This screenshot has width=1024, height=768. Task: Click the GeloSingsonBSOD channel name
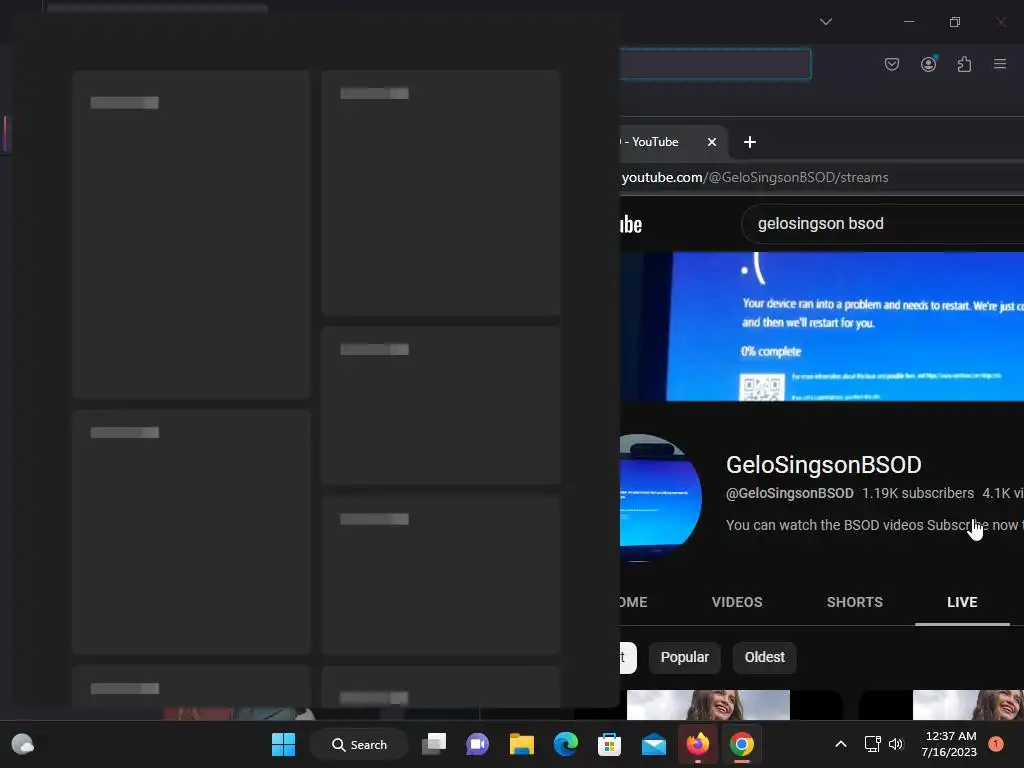[824, 465]
